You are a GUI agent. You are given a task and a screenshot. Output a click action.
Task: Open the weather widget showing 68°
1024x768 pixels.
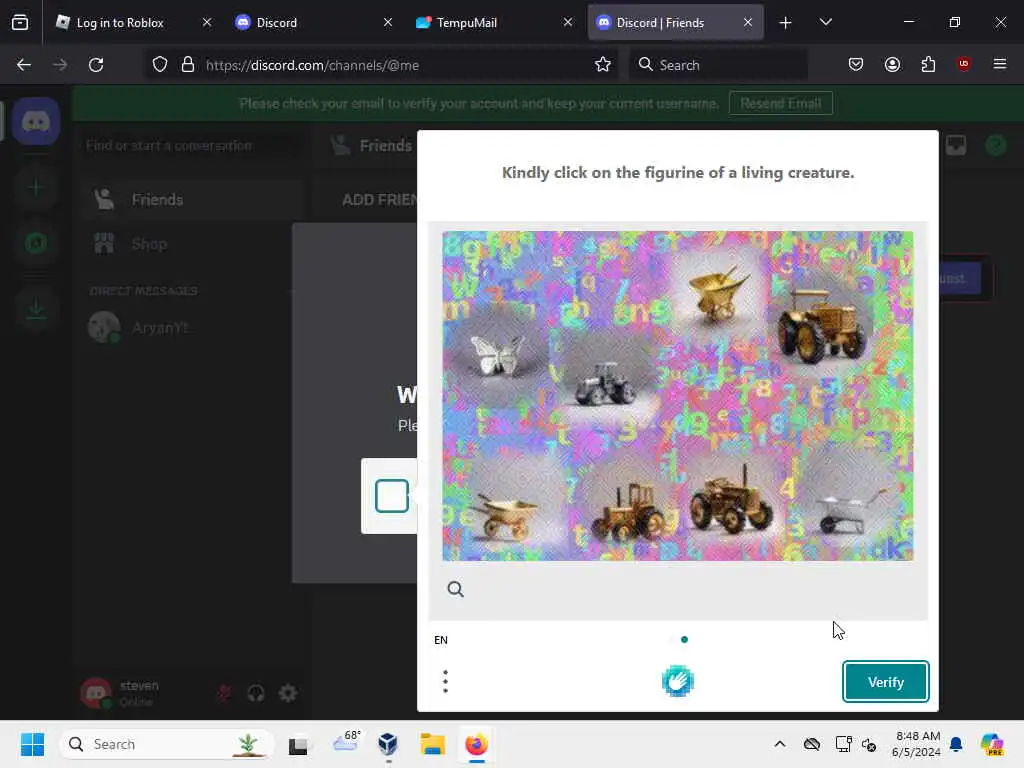pyautogui.click(x=345, y=742)
